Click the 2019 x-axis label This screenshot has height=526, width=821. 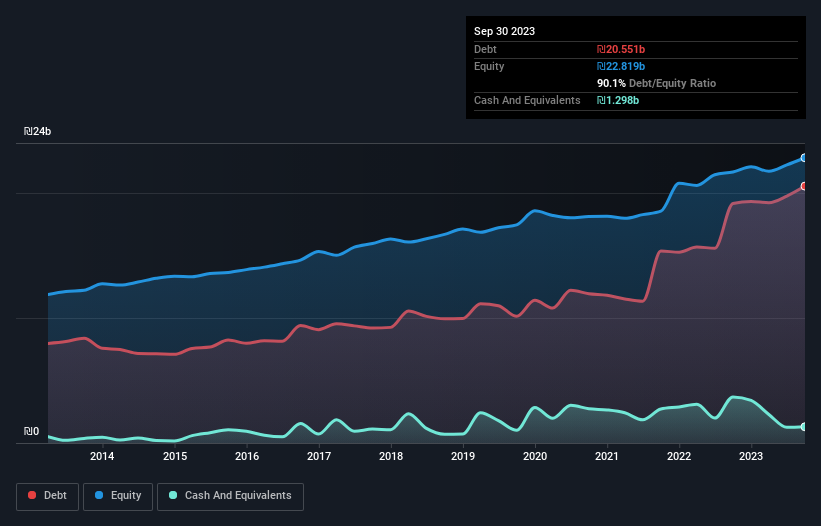tap(463, 456)
